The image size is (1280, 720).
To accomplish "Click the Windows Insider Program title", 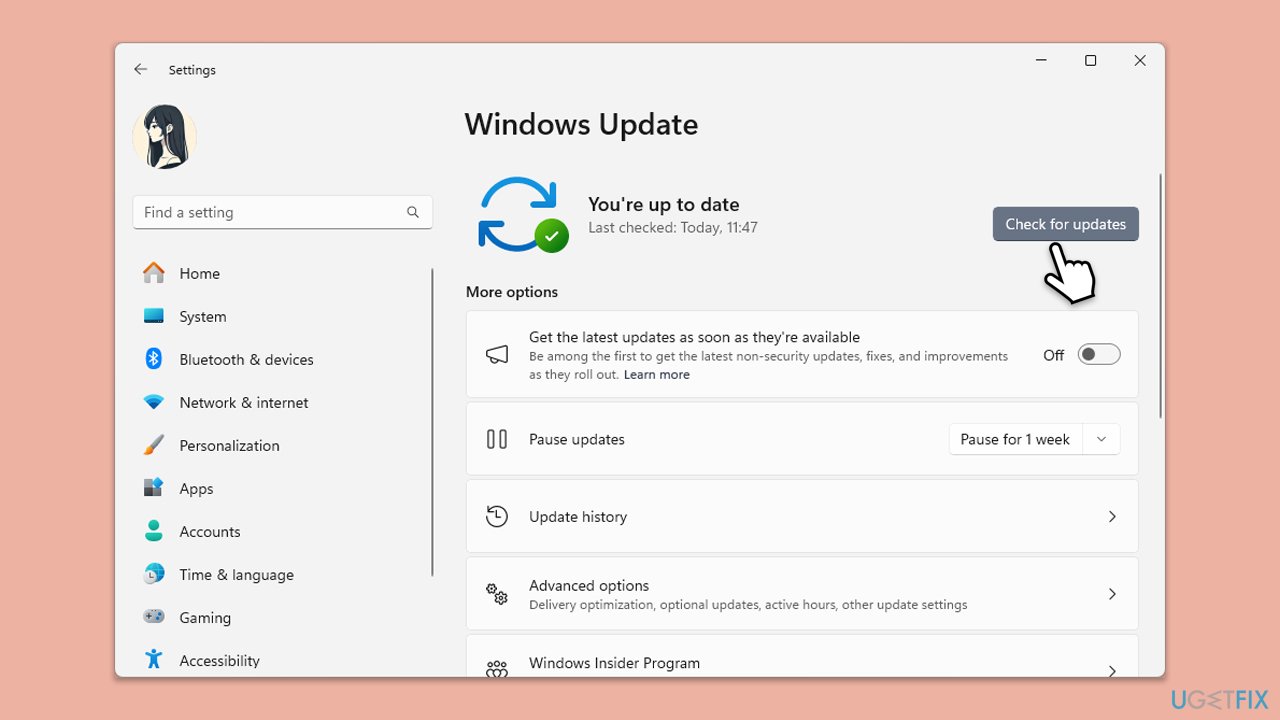I will pyautogui.click(x=614, y=662).
